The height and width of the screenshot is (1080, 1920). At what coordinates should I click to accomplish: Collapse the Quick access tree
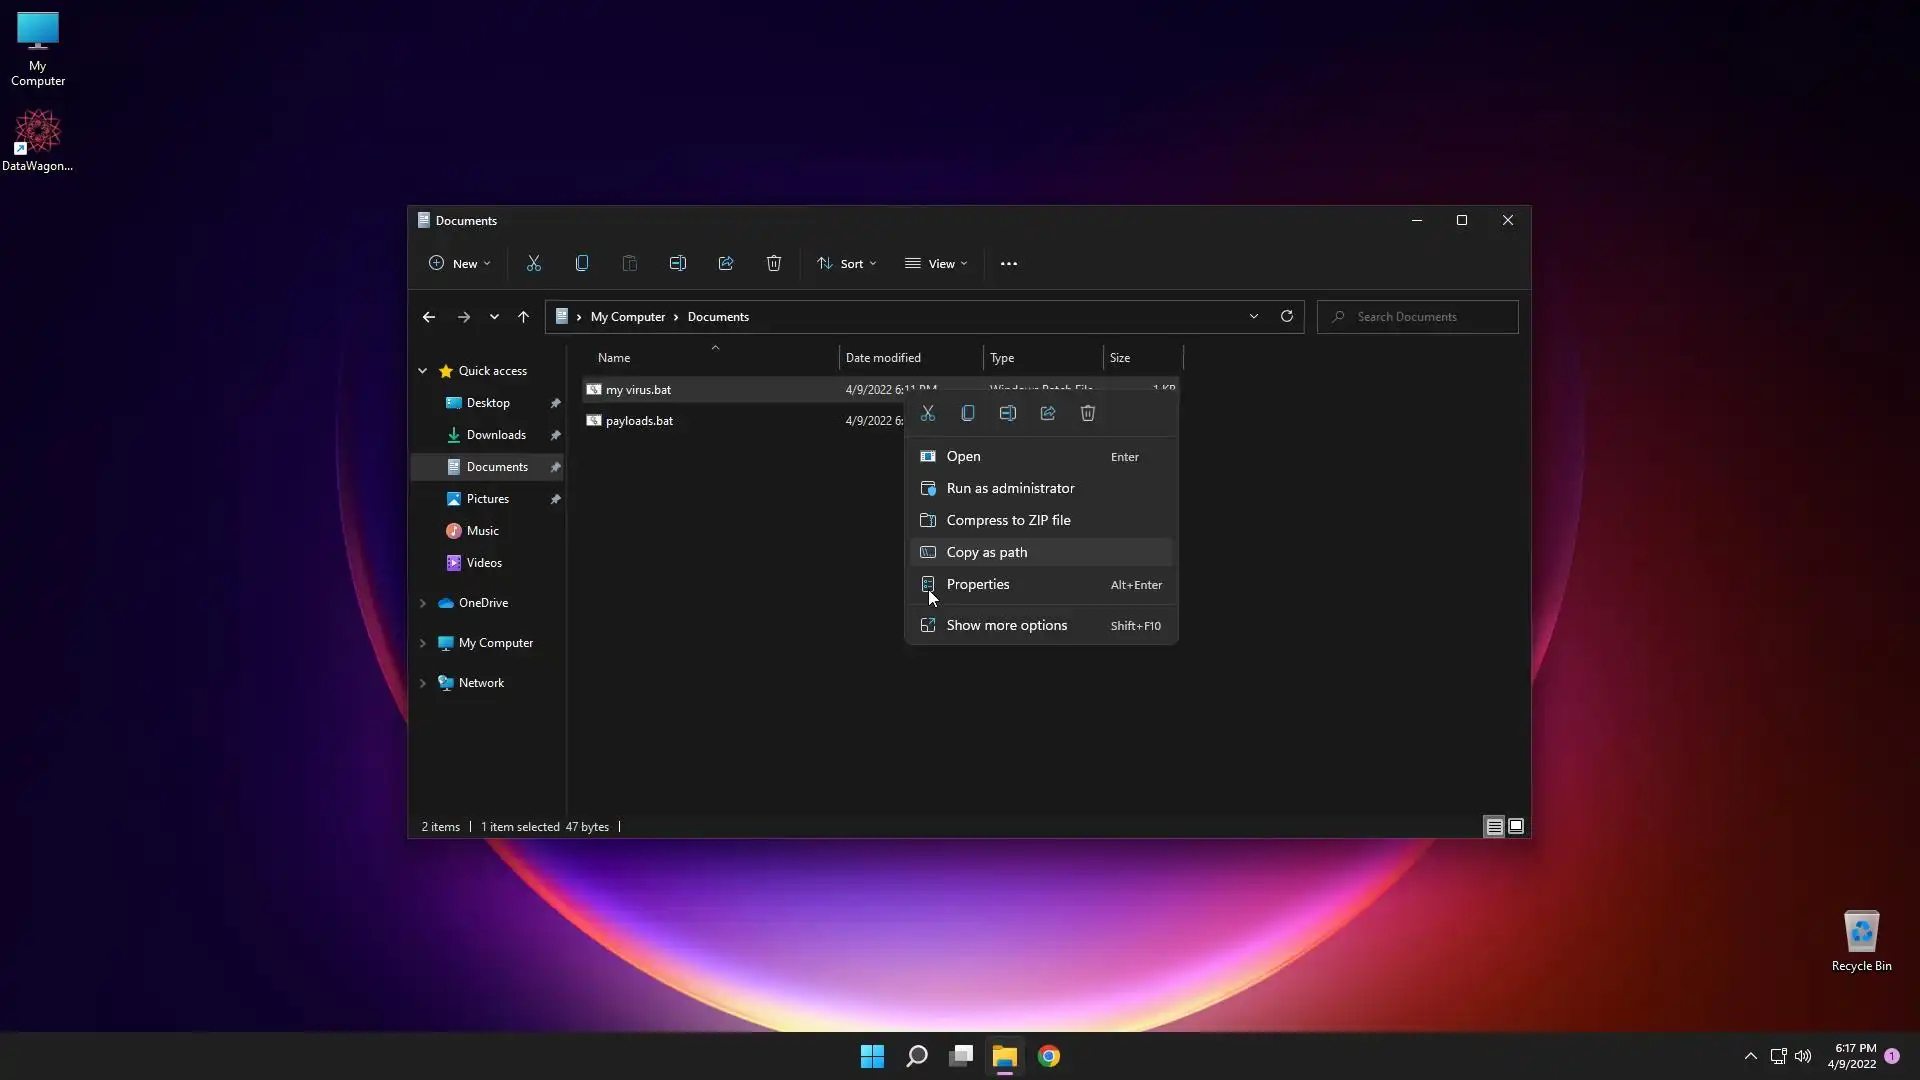tap(423, 371)
